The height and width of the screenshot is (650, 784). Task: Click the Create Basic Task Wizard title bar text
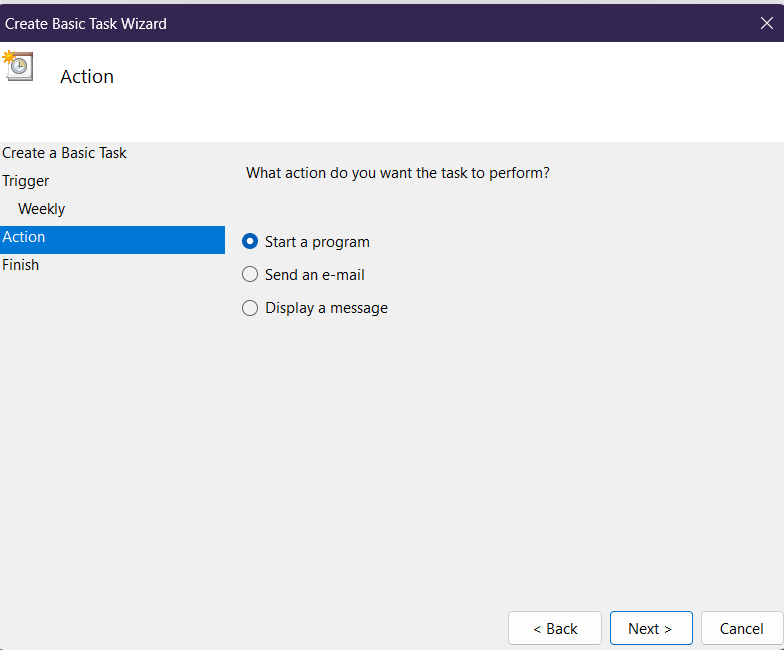click(x=86, y=23)
